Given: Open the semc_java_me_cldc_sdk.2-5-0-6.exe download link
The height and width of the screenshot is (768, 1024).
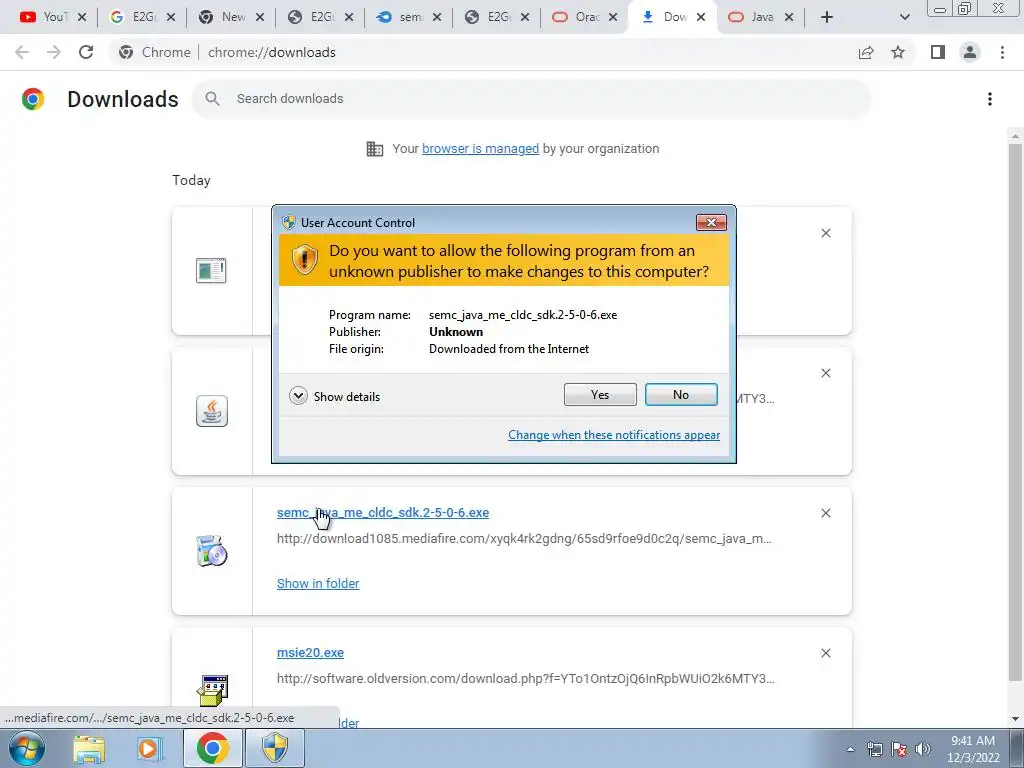Looking at the screenshot, I should 383,513.
